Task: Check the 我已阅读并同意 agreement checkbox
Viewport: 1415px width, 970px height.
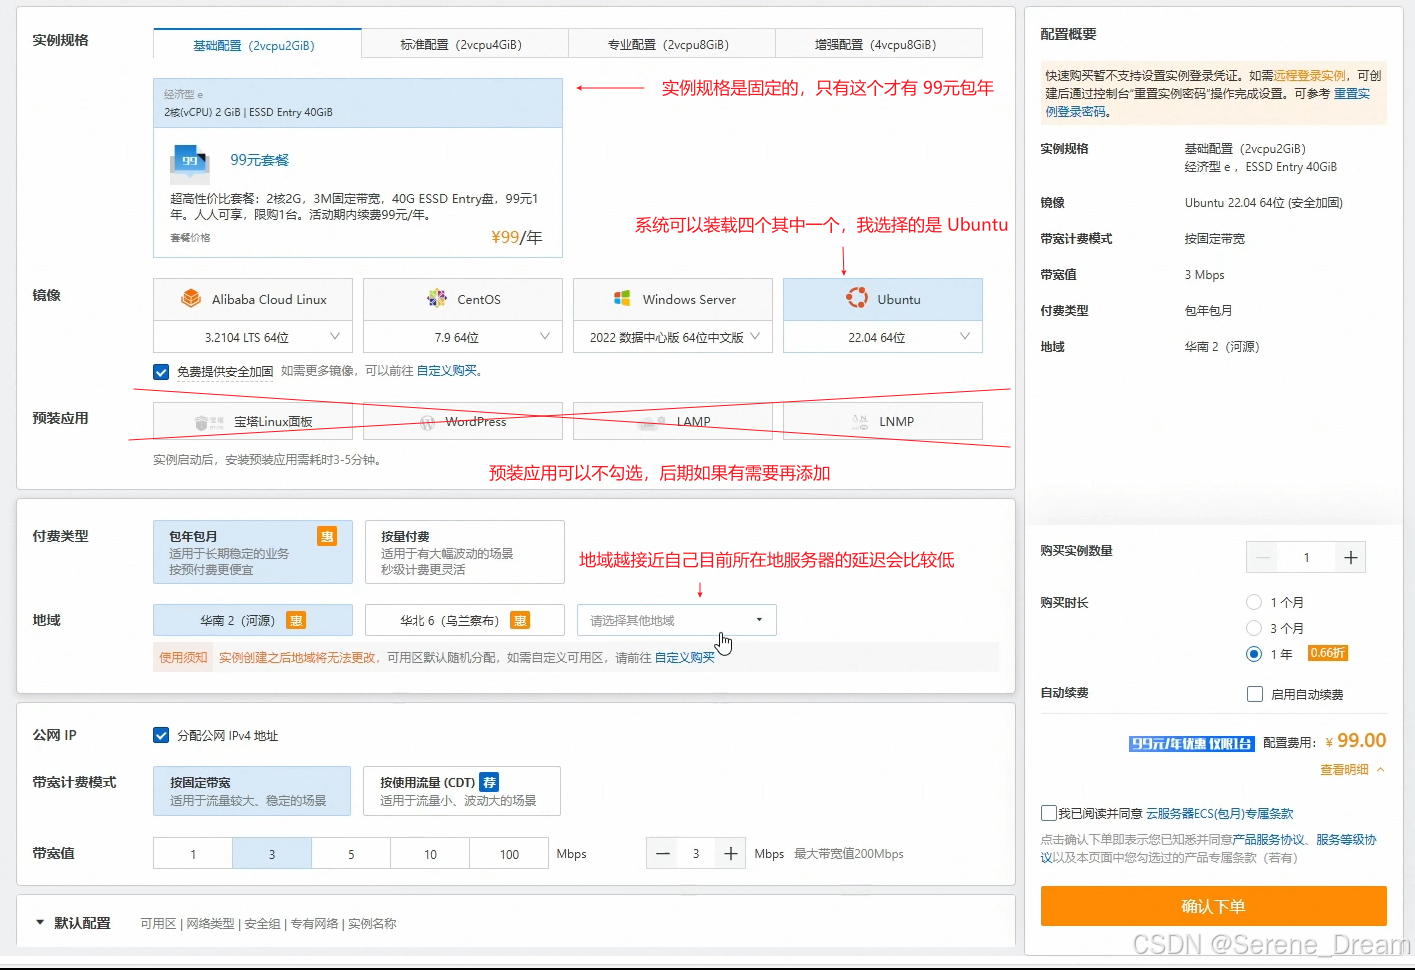Action: point(1049,813)
